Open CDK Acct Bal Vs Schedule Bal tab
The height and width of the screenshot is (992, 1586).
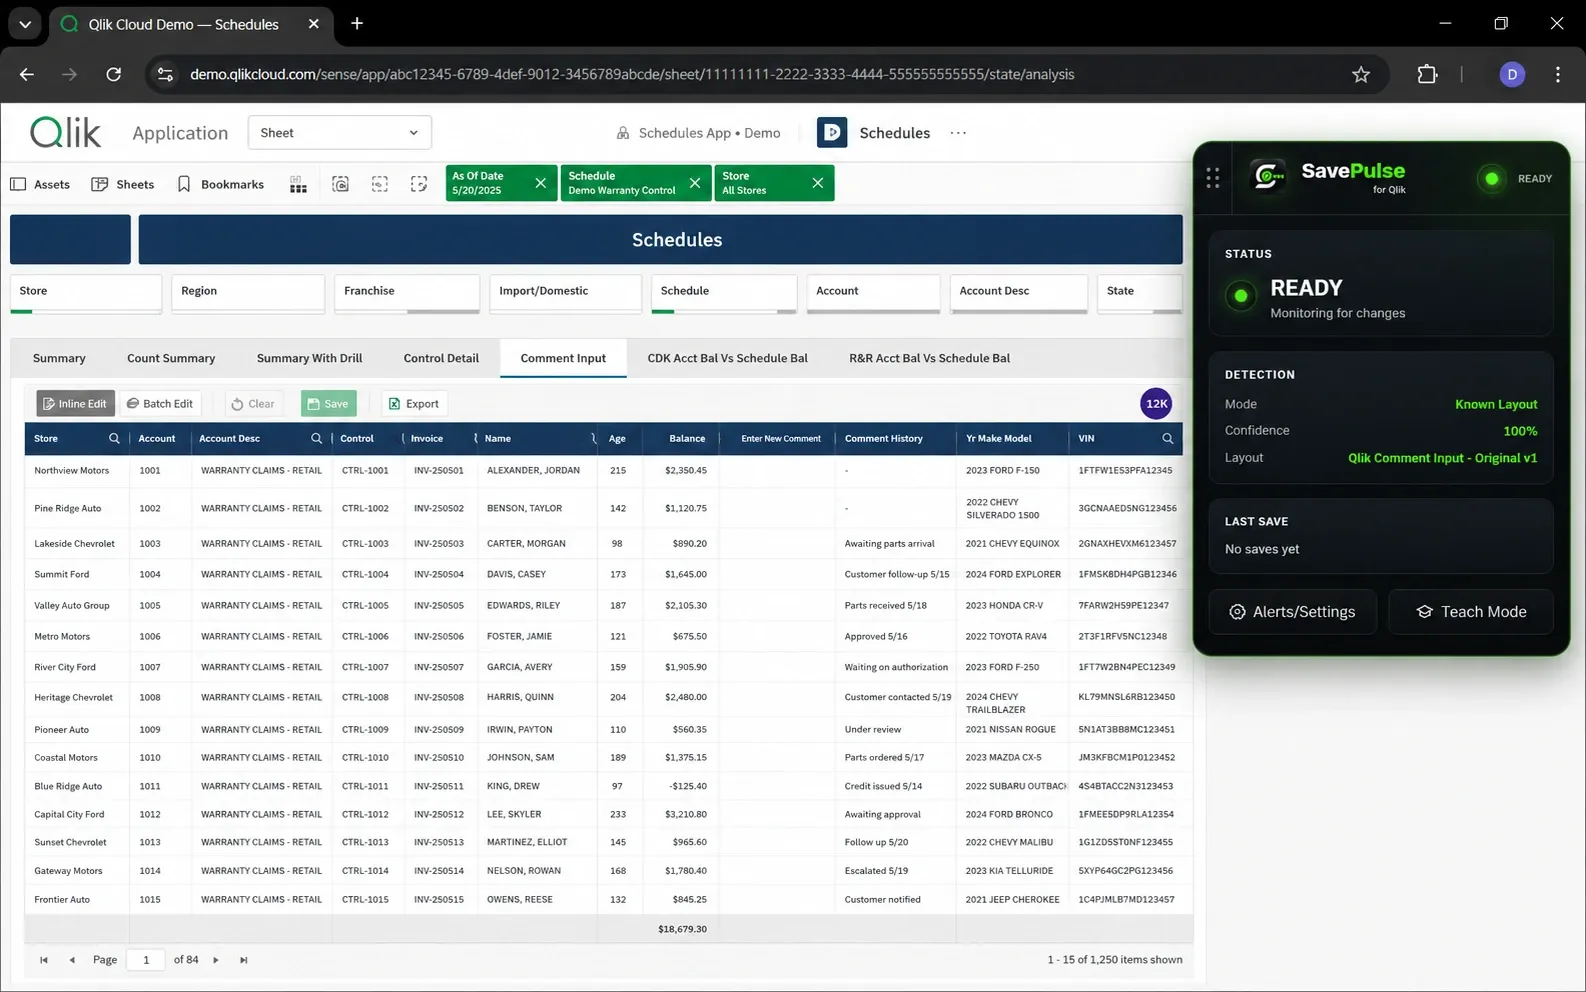[x=727, y=358]
